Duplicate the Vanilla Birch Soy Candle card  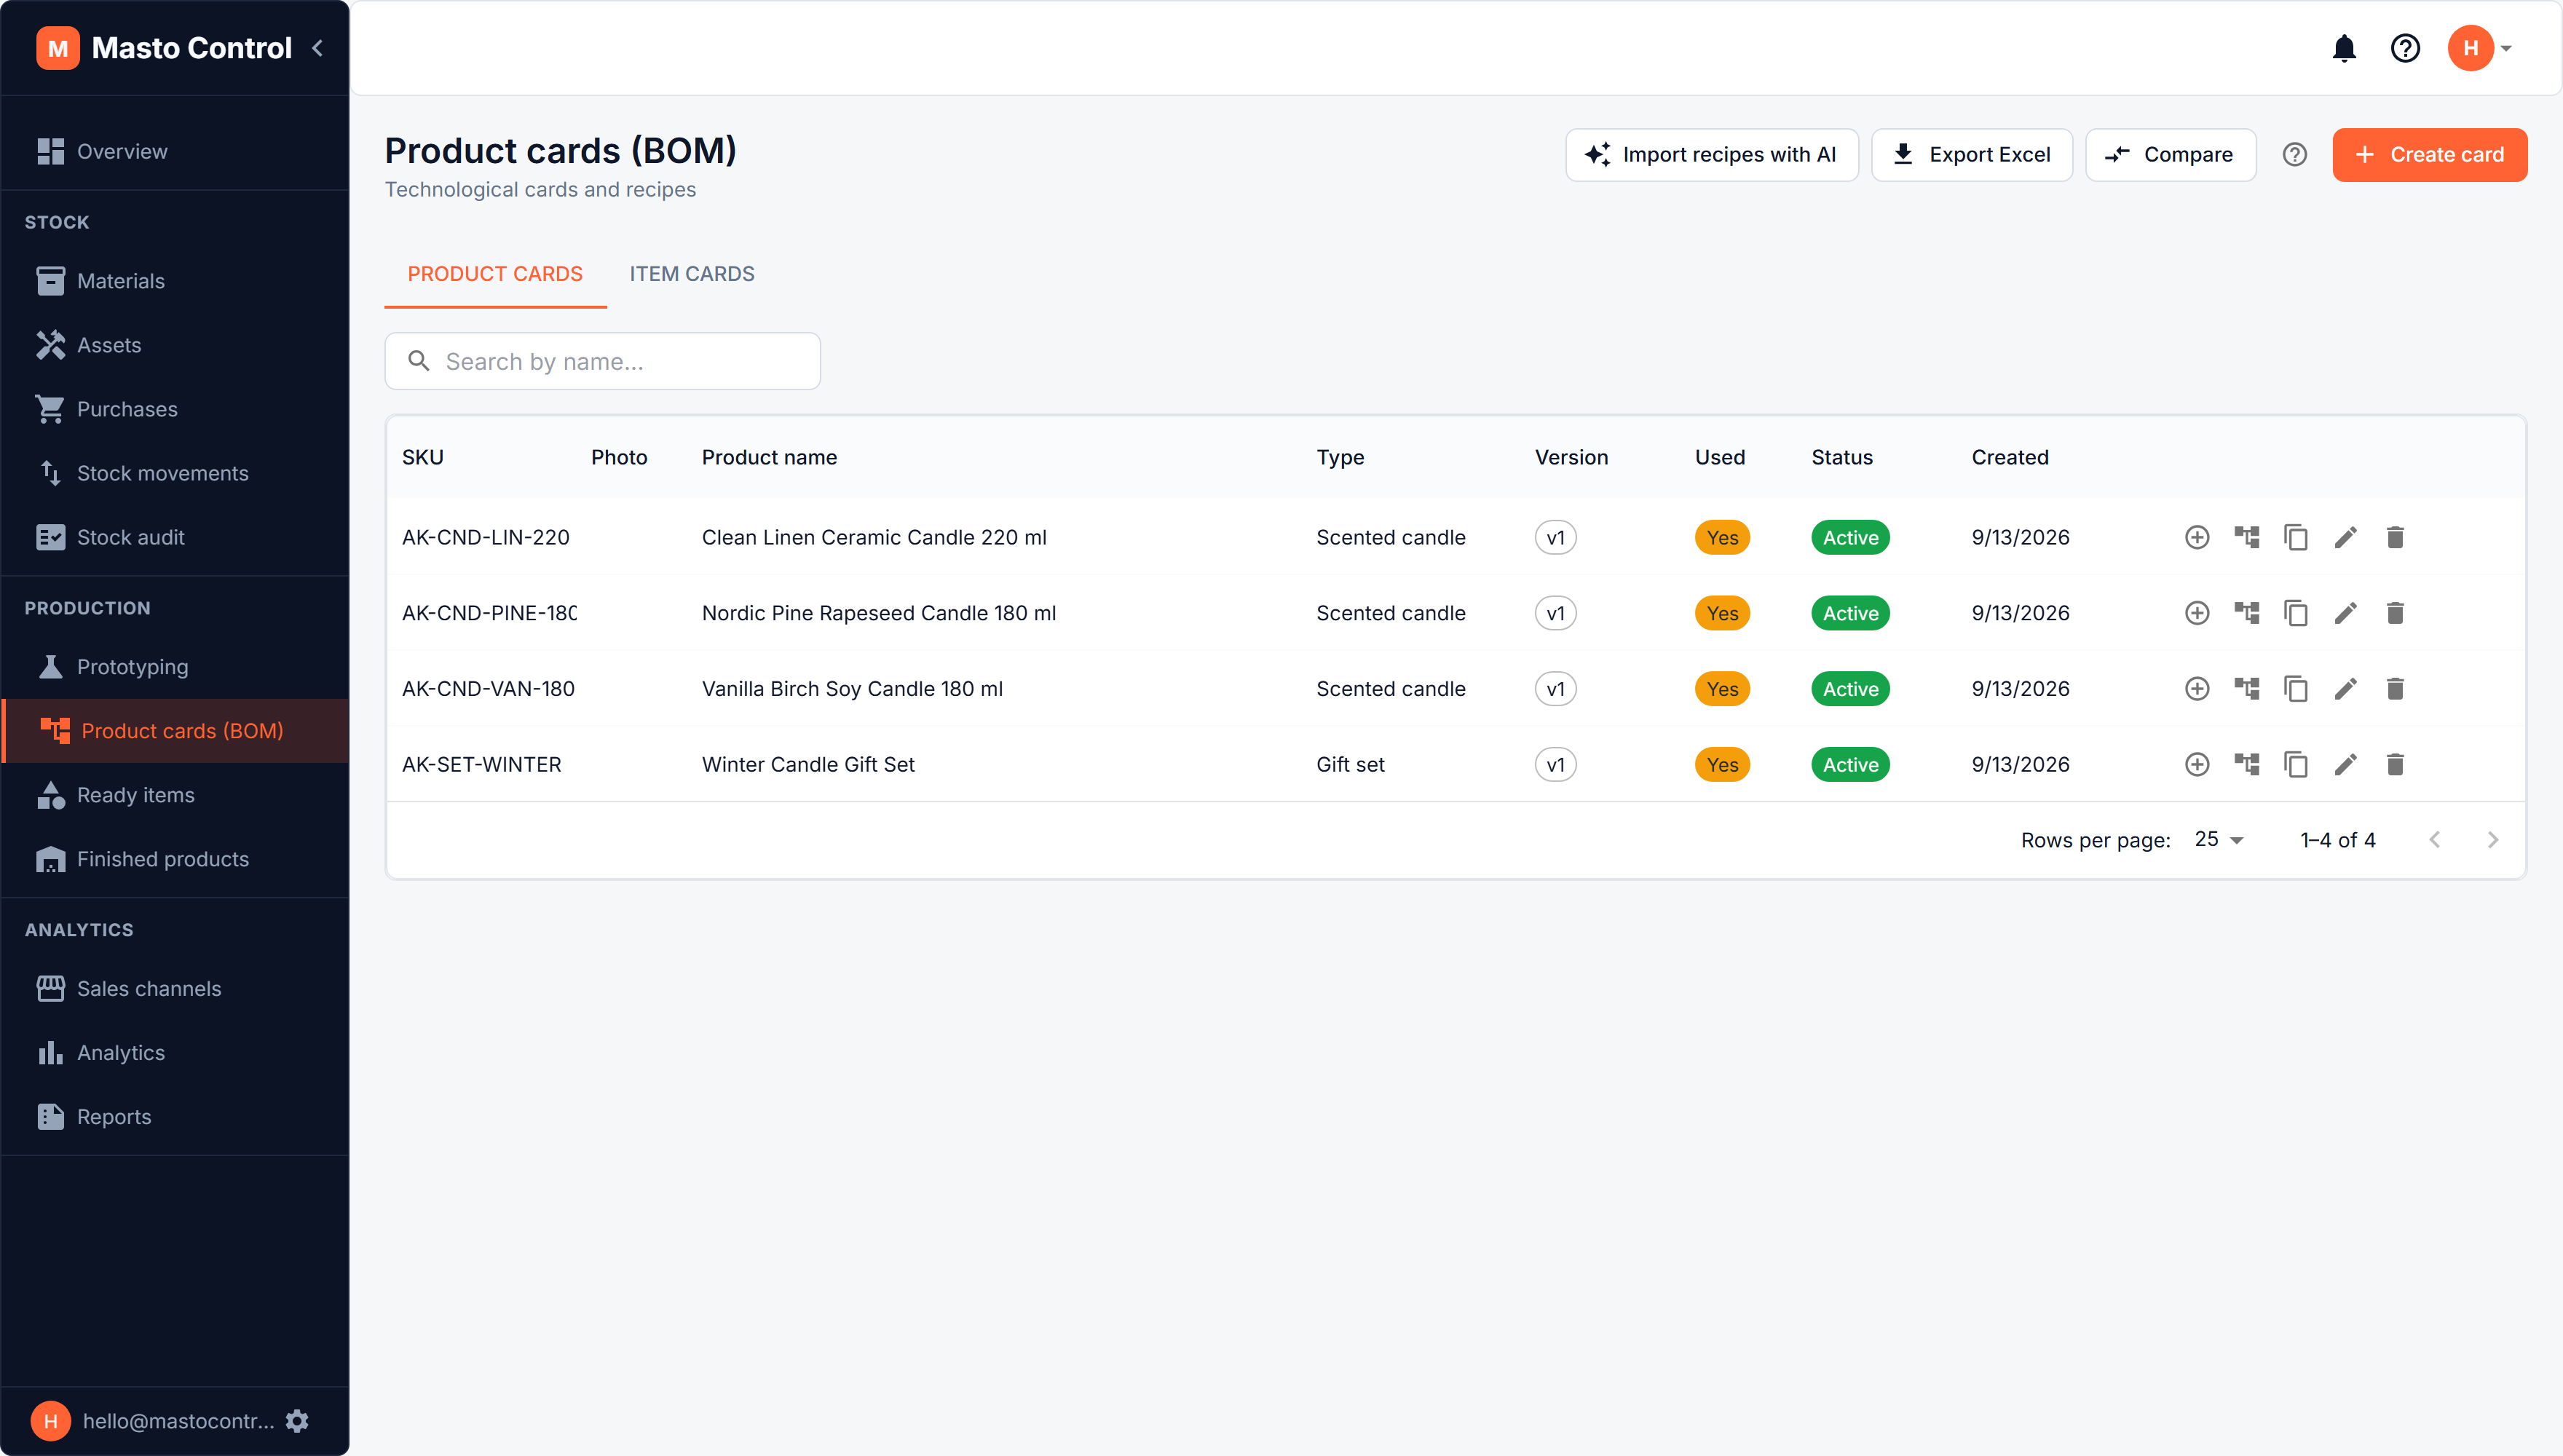coord(2296,689)
